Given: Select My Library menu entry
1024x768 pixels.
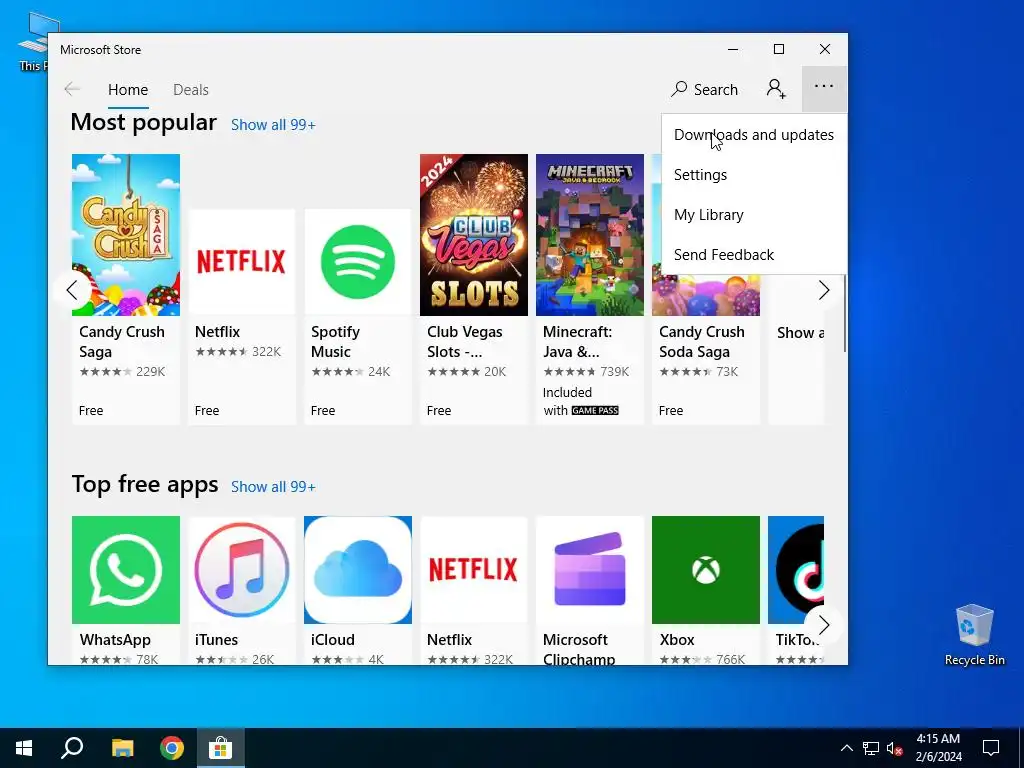Looking at the screenshot, I should (x=754, y=215).
